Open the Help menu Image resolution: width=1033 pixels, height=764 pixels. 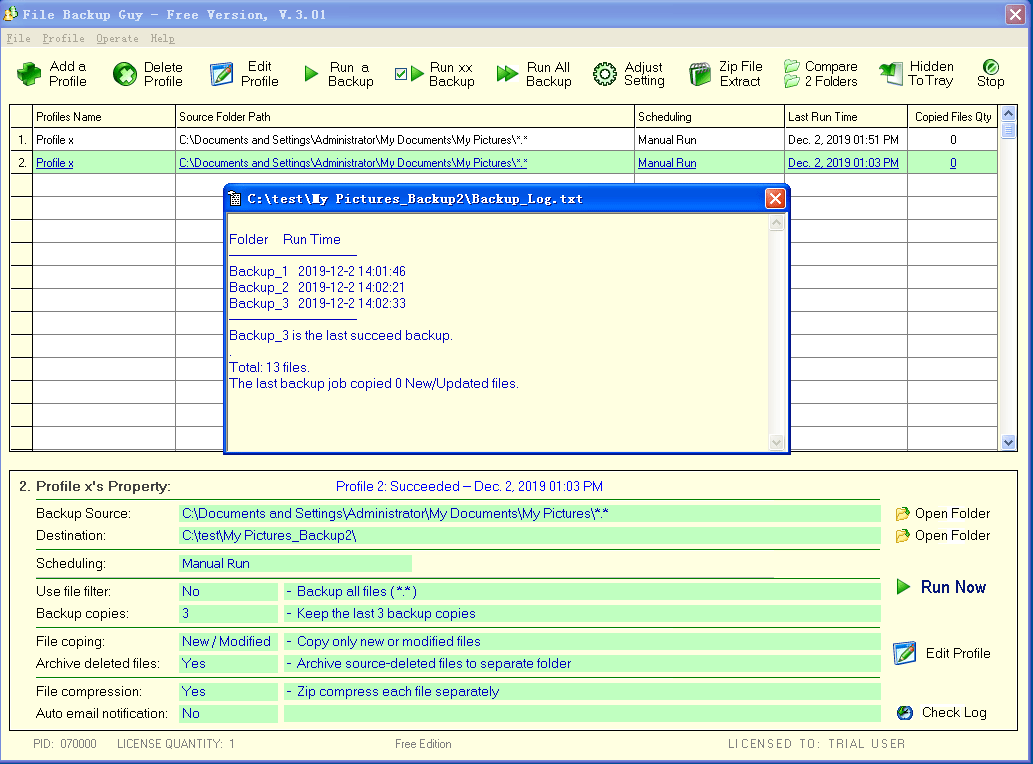point(162,38)
